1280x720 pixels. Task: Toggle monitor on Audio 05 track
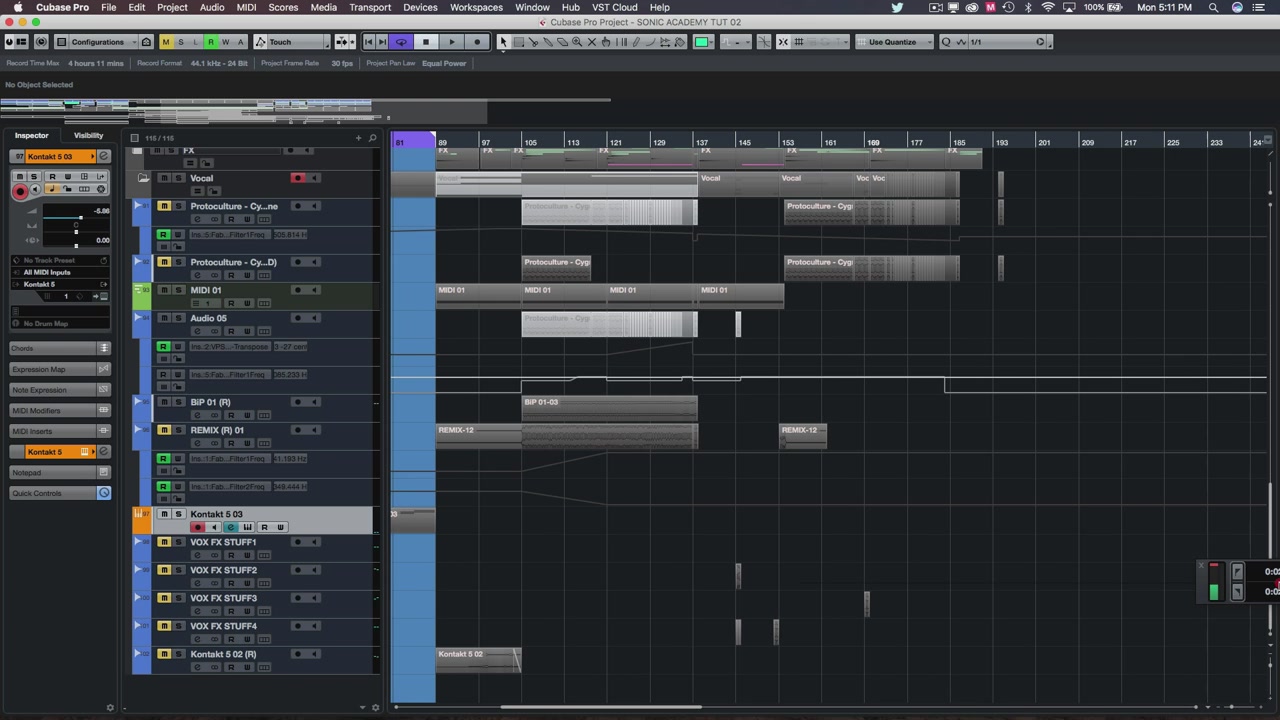315,318
